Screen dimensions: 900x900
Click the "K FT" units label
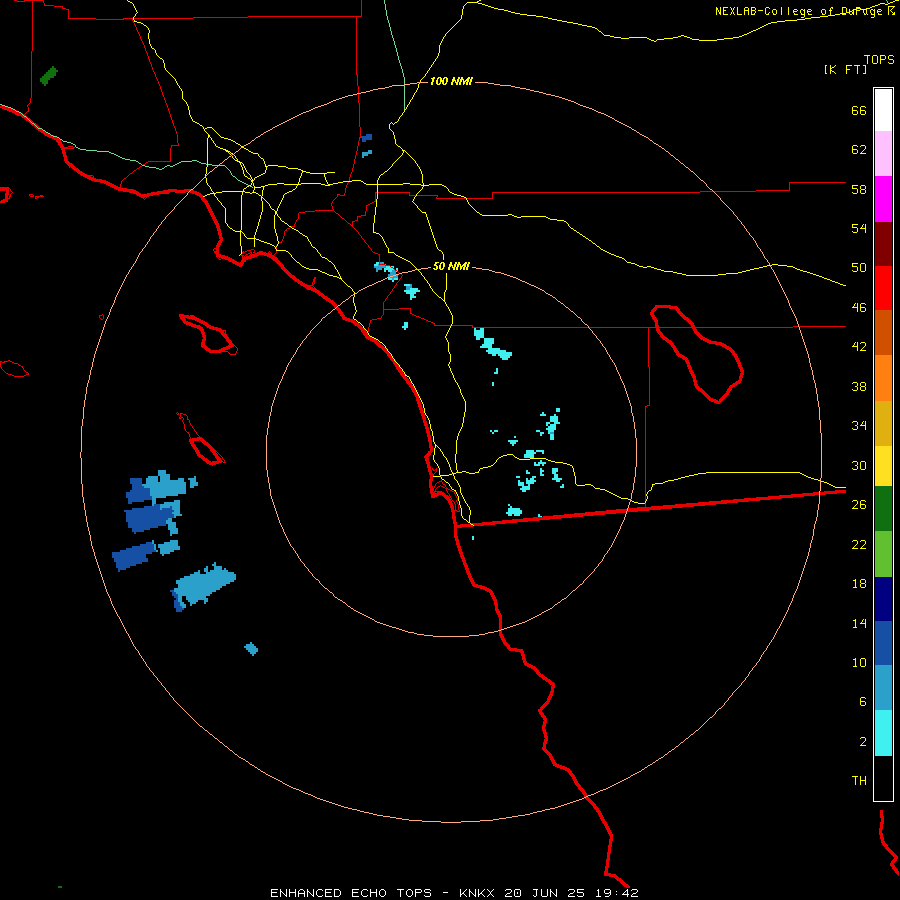tap(845, 70)
